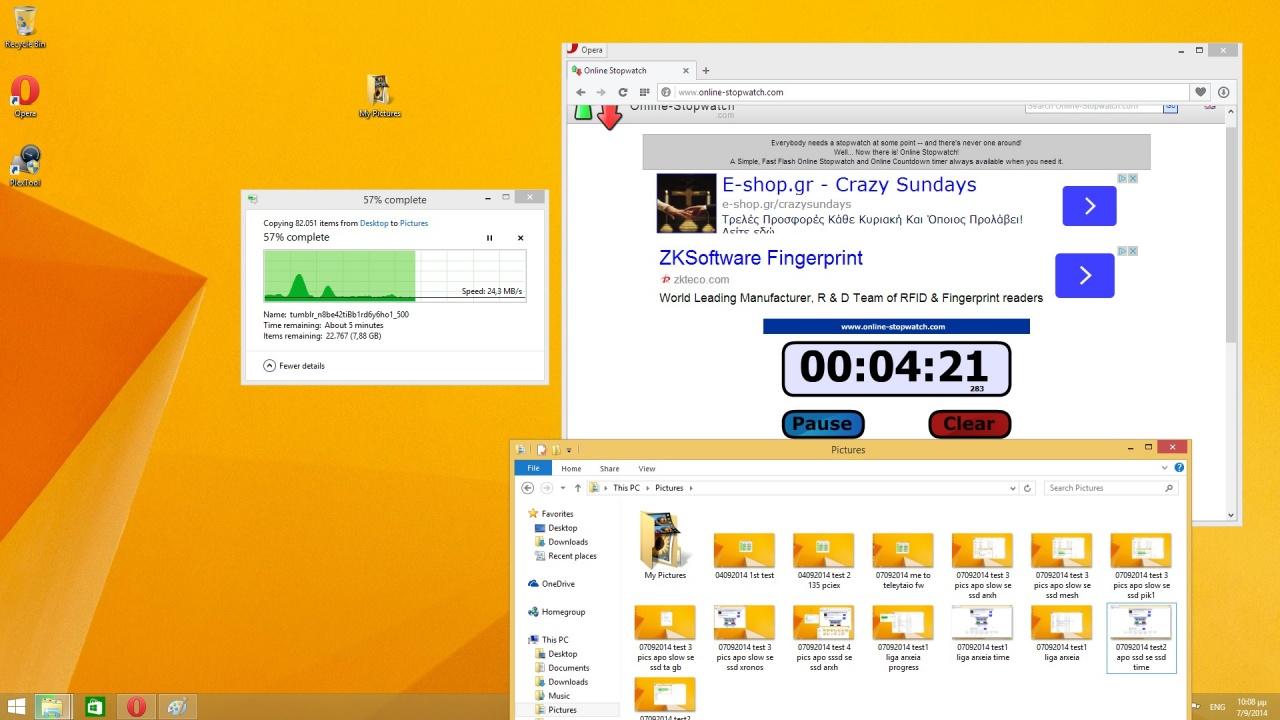Select Homegroup in navigation pane
The image size is (1280, 720).
[x=563, y=612]
